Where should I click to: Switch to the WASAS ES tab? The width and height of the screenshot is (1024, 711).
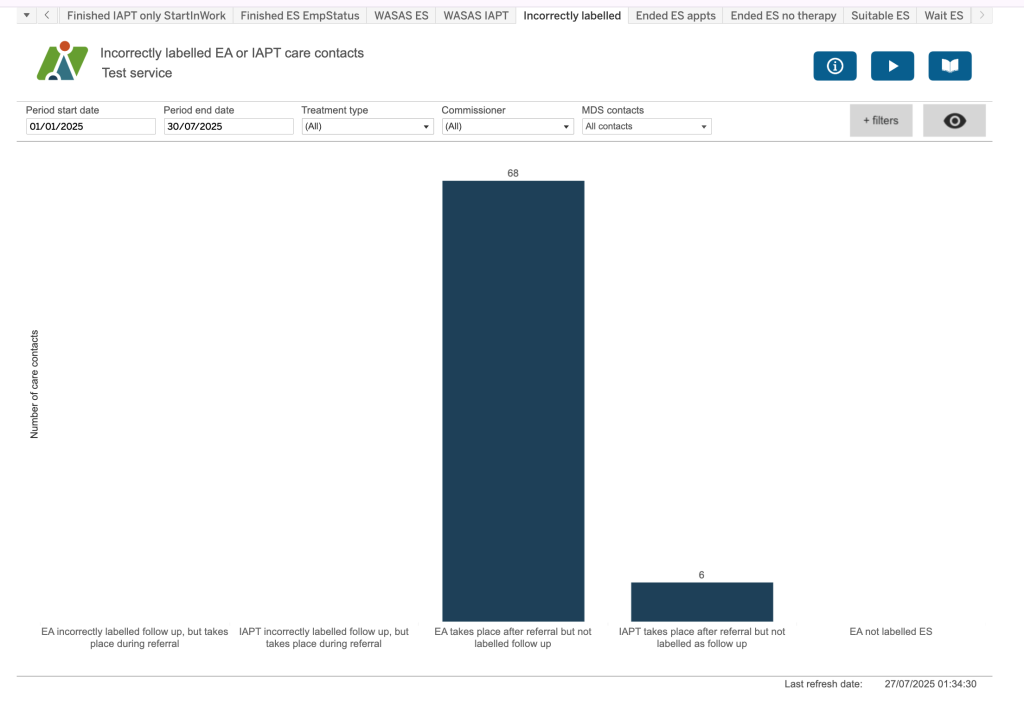click(x=400, y=16)
